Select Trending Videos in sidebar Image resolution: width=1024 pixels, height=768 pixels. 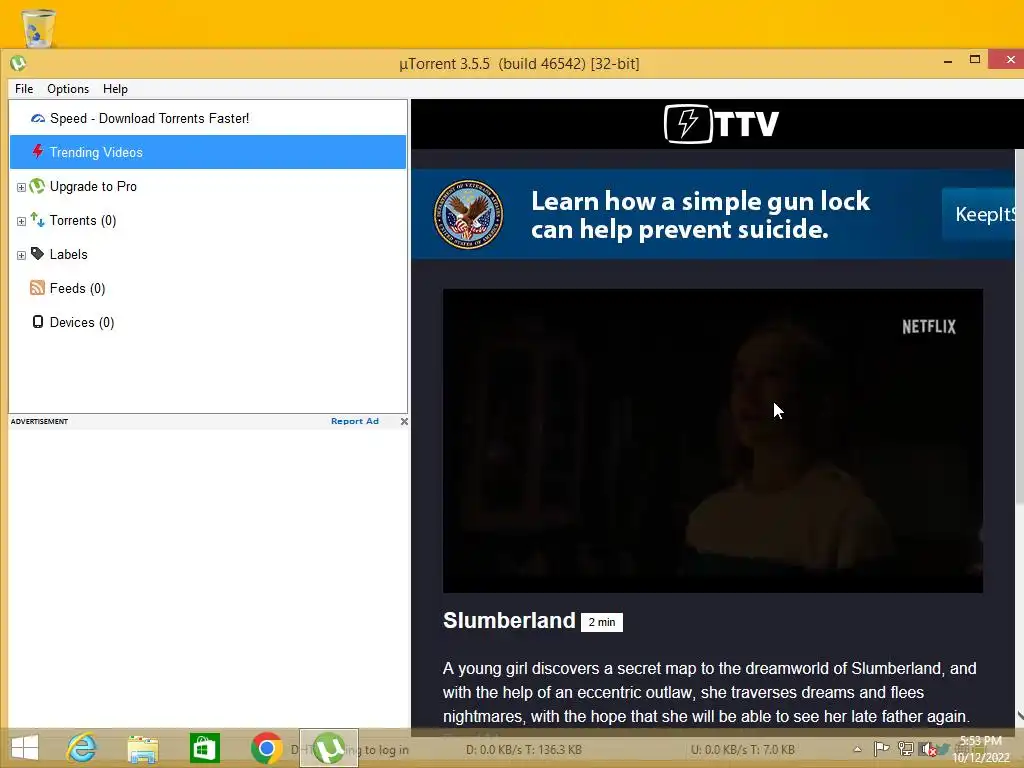pyautogui.click(x=208, y=152)
